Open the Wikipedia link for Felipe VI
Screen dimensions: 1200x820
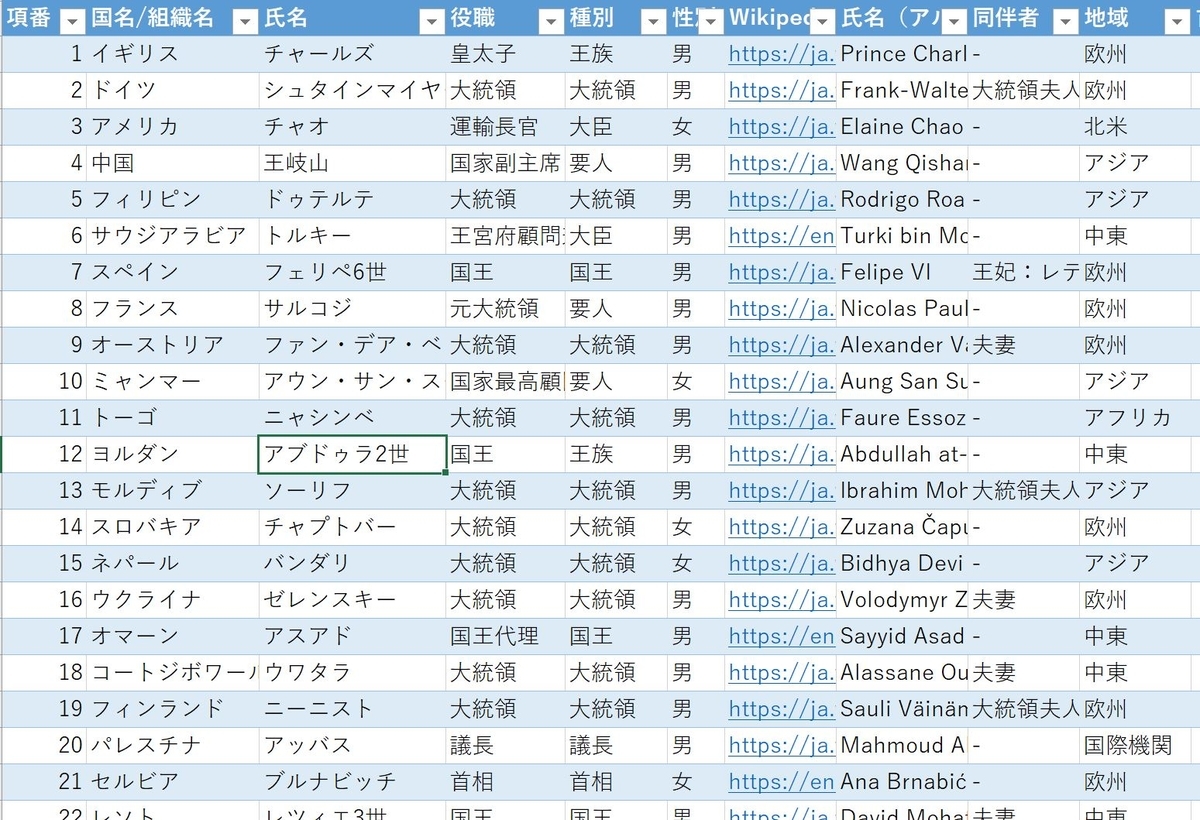pyautogui.click(x=782, y=272)
